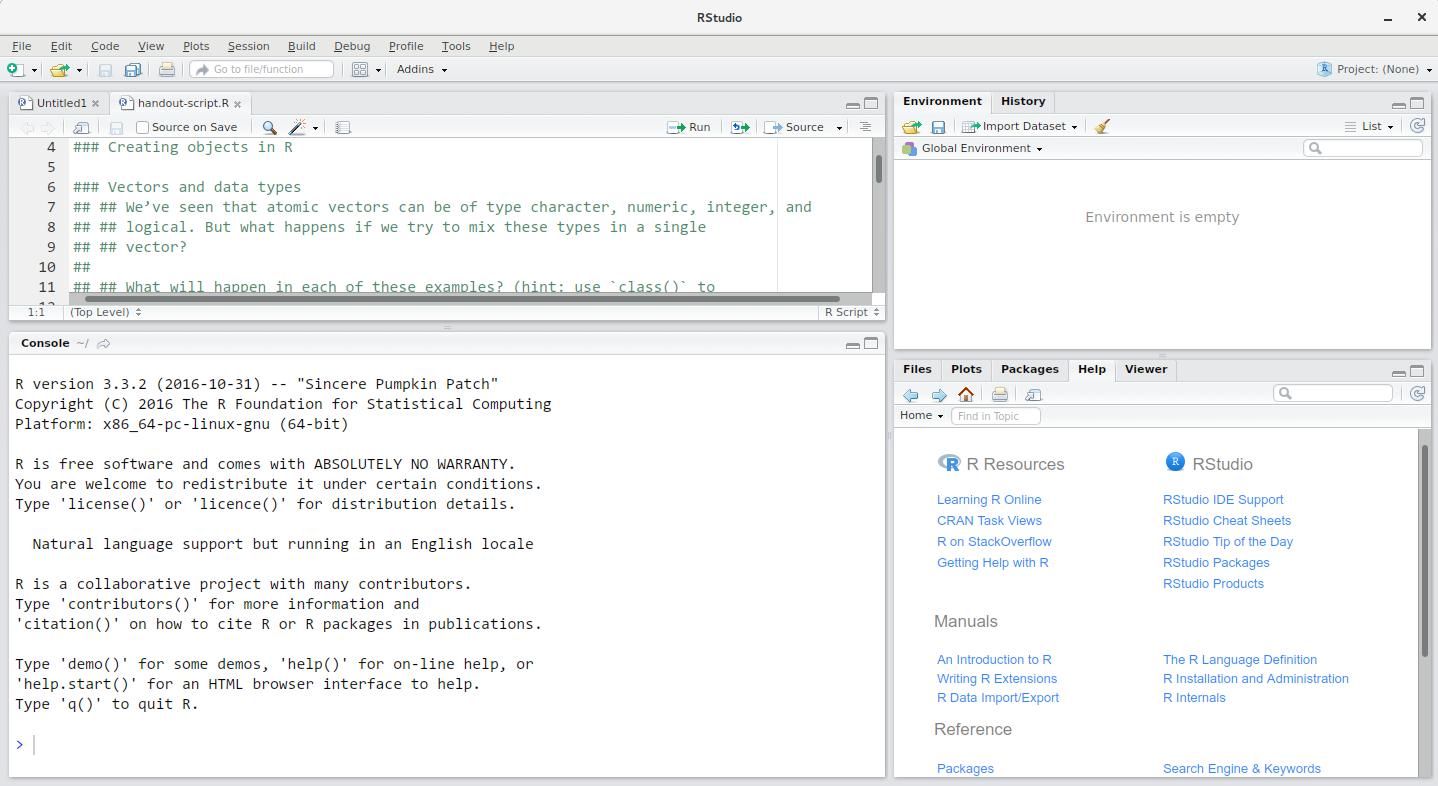The image size is (1438, 786).
Task: Refresh the Environment pane with circular arrow icon
Action: pyautogui.click(x=1417, y=125)
